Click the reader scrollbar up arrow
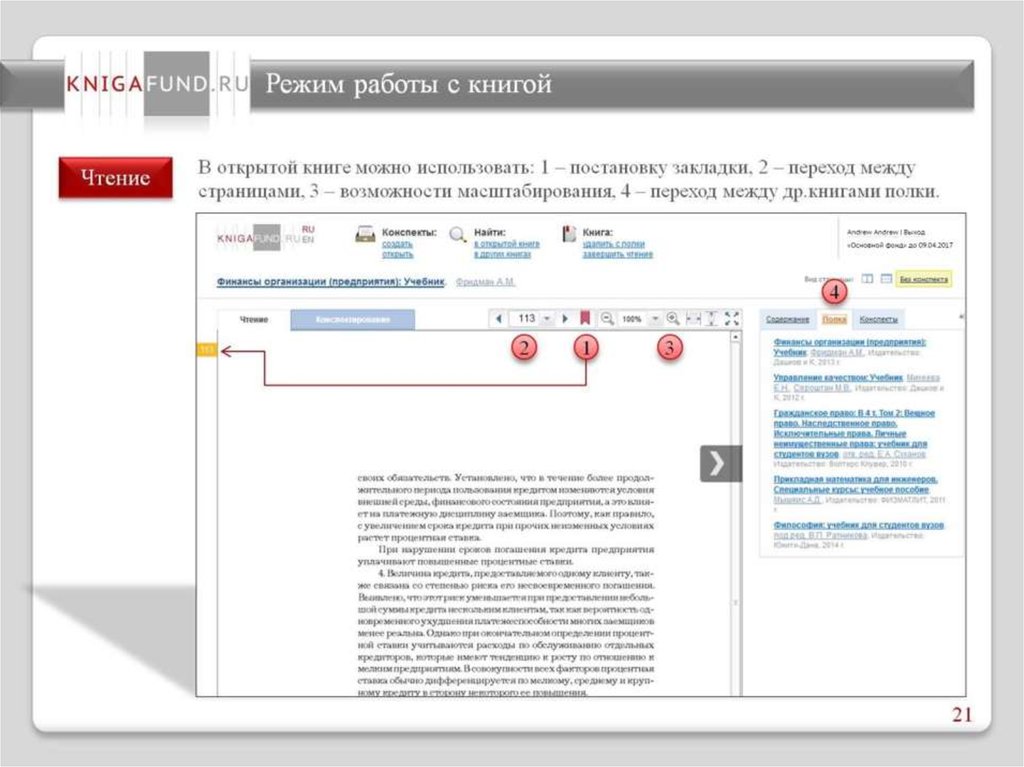The height and width of the screenshot is (767, 1024). pos(735,337)
